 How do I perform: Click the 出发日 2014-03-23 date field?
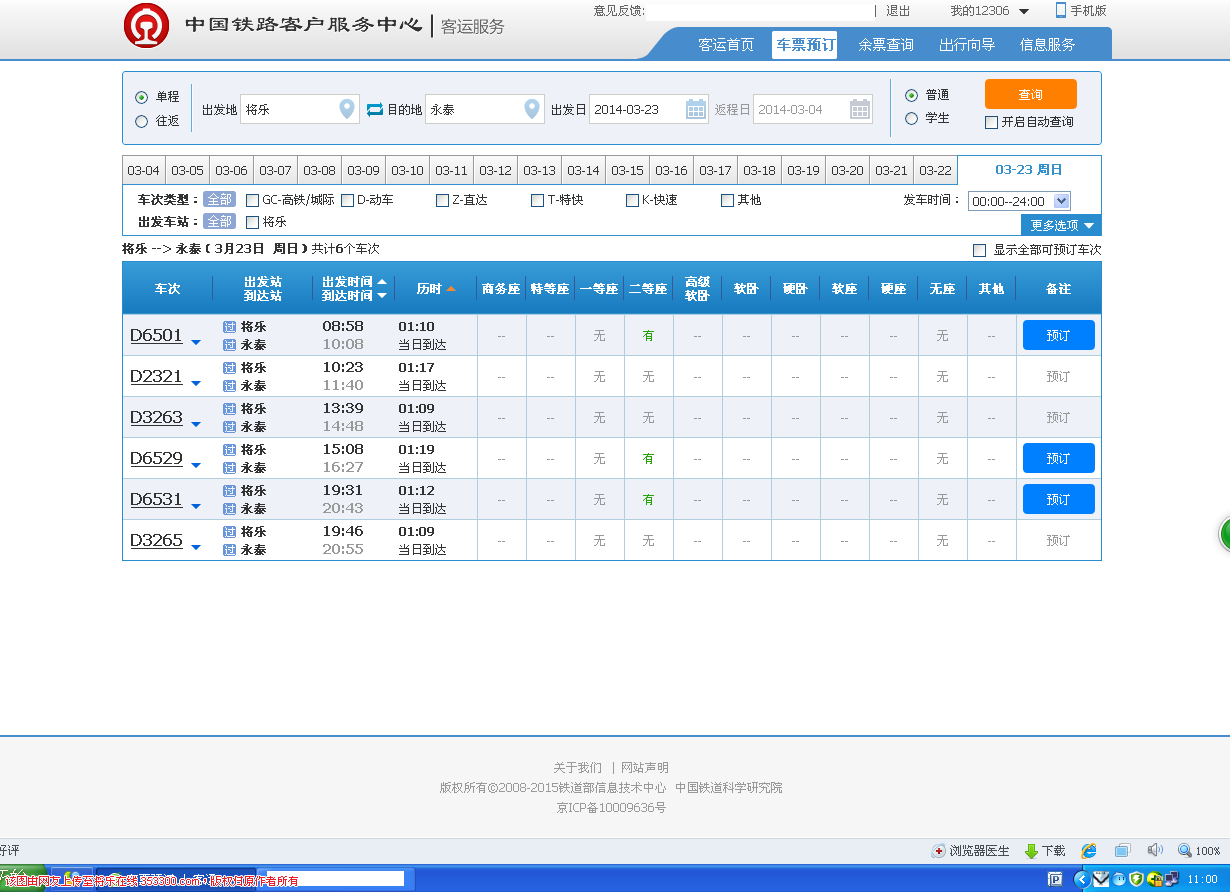click(x=649, y=109)
